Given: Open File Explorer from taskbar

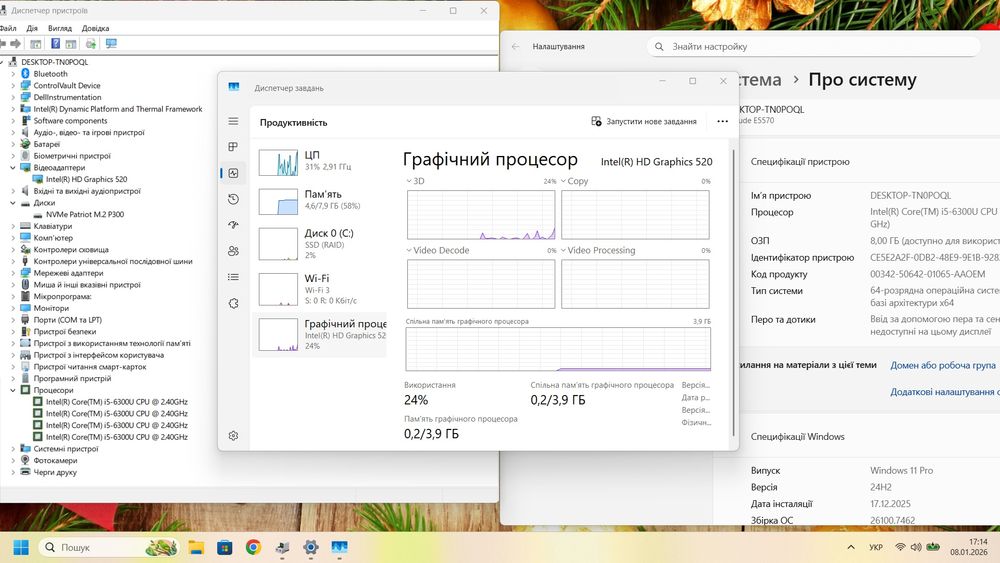Looking at the screenshot, I should pos(196,547).
